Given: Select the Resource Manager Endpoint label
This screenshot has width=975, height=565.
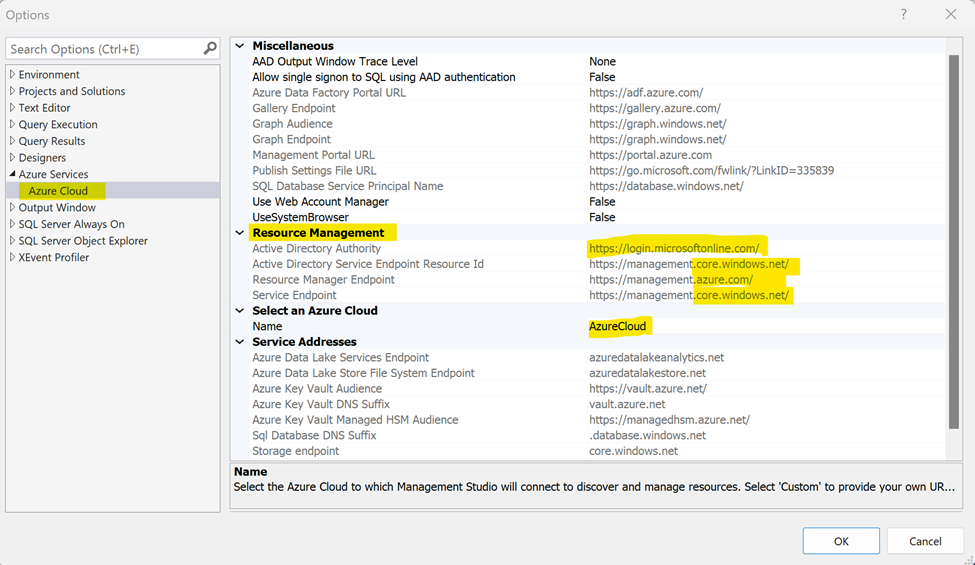Looking at the screenshot, I should [x=323, y=280].
